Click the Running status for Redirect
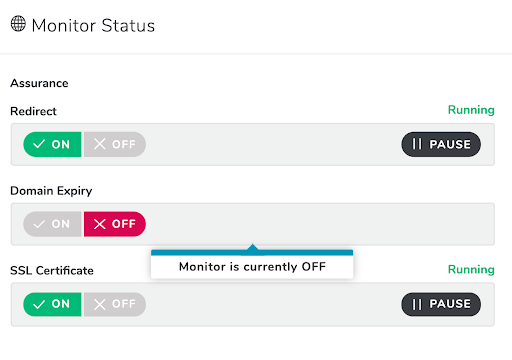 coord(471,110)
